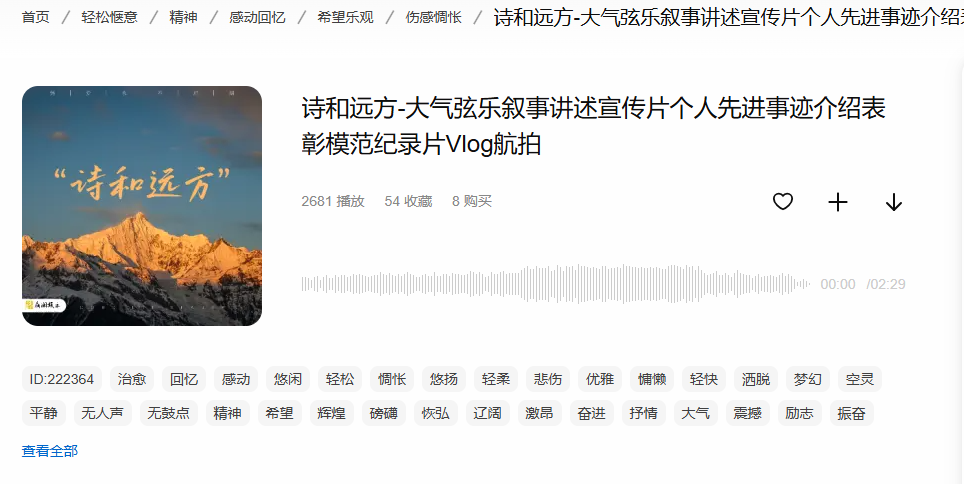Image resolution: width=964 pixels, height=484 pixels.
Task: Pick the 振奋 tag
Action: point(851,413)
